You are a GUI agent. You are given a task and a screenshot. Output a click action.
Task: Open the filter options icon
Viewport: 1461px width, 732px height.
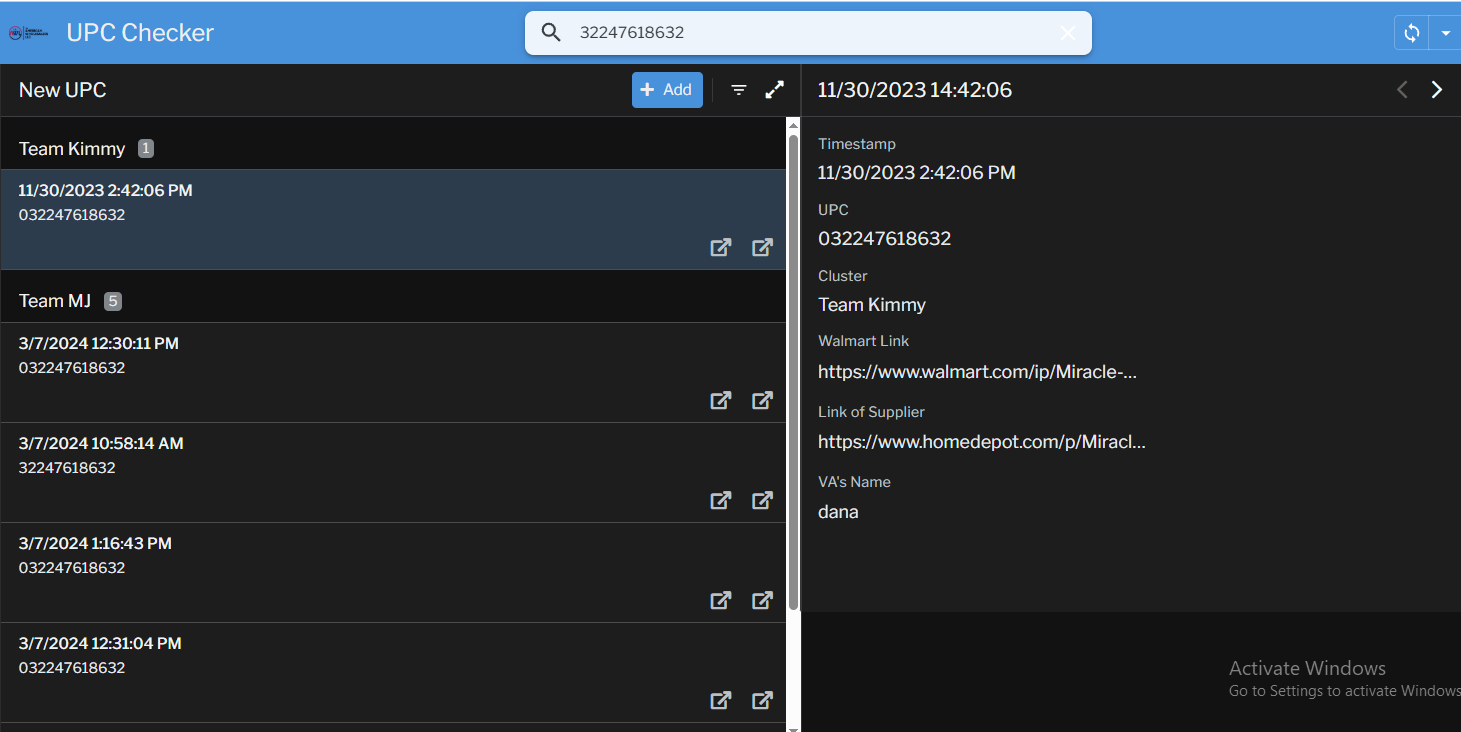point(739,90)
